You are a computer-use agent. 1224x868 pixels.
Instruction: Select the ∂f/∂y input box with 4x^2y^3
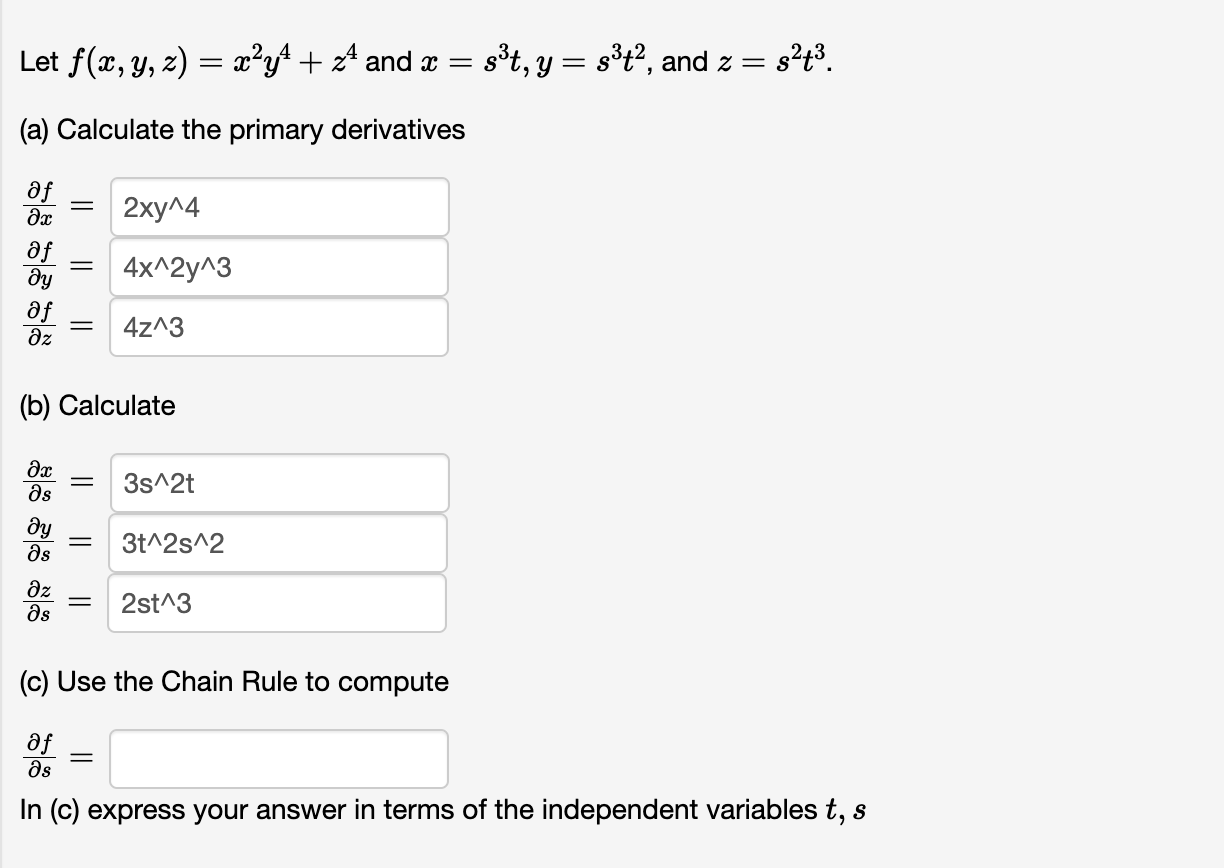[x=278, y=266]
